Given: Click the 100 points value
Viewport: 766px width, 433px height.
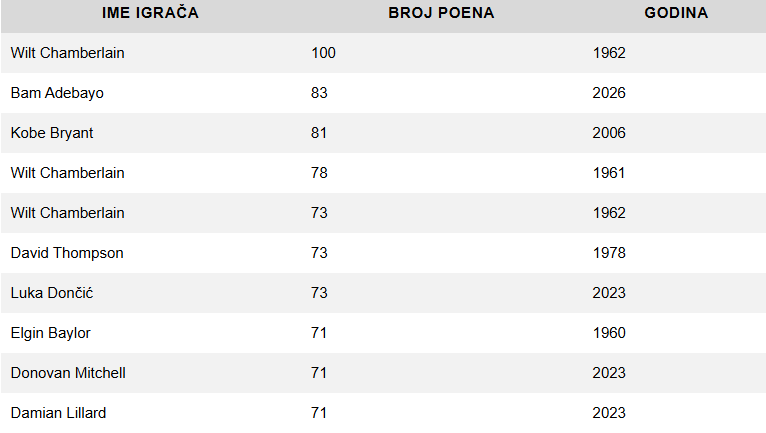Looking at the screenshot, I should pos(323,53).
